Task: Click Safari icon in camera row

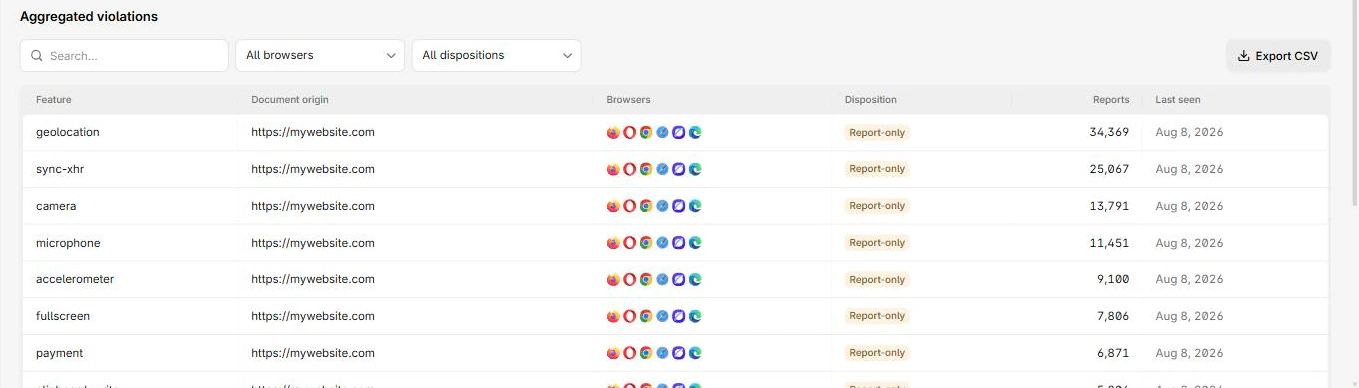Action: coord(662,206)
